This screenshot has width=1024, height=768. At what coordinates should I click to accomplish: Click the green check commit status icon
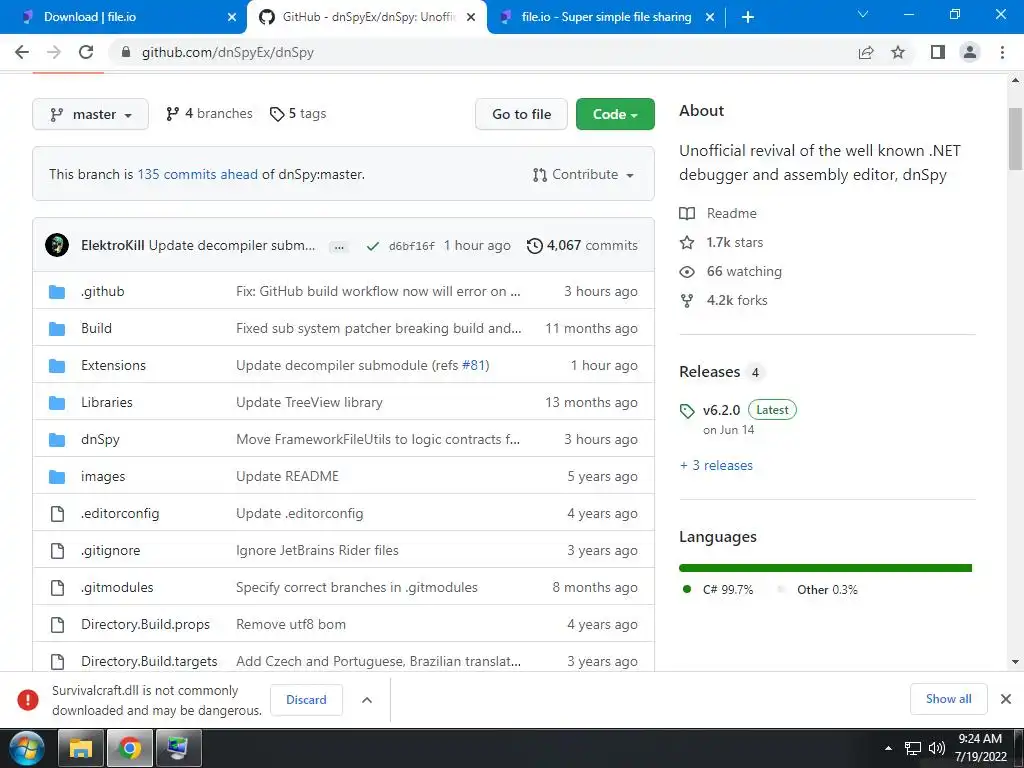pos(373,246)
